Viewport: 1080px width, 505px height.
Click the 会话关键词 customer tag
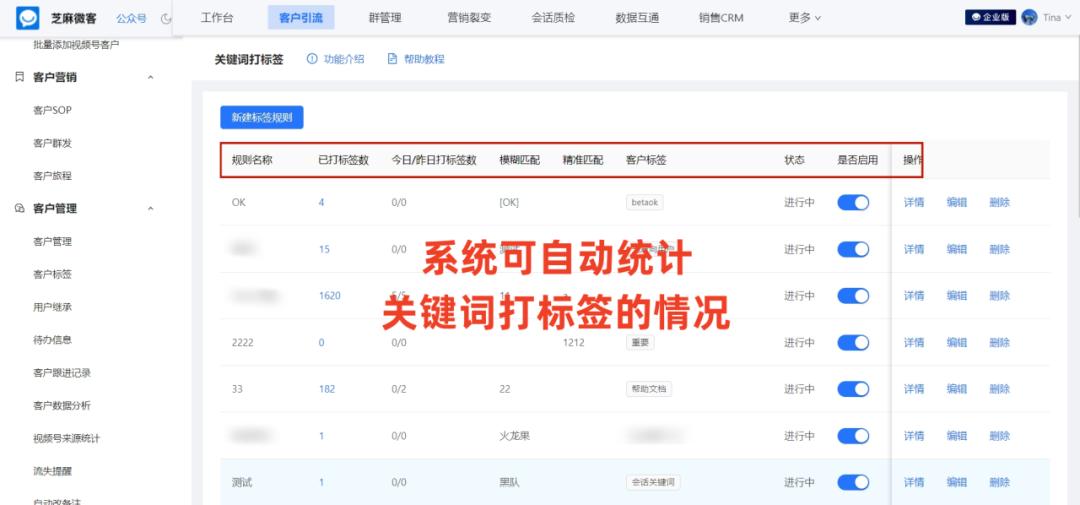[x=653, y=482]
